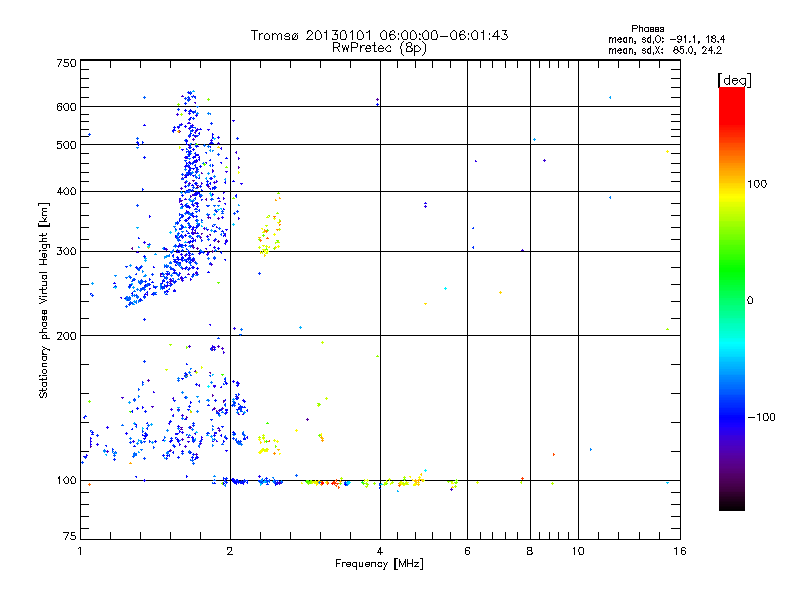Click the y-axis "200" tick label

coord(66,336)
